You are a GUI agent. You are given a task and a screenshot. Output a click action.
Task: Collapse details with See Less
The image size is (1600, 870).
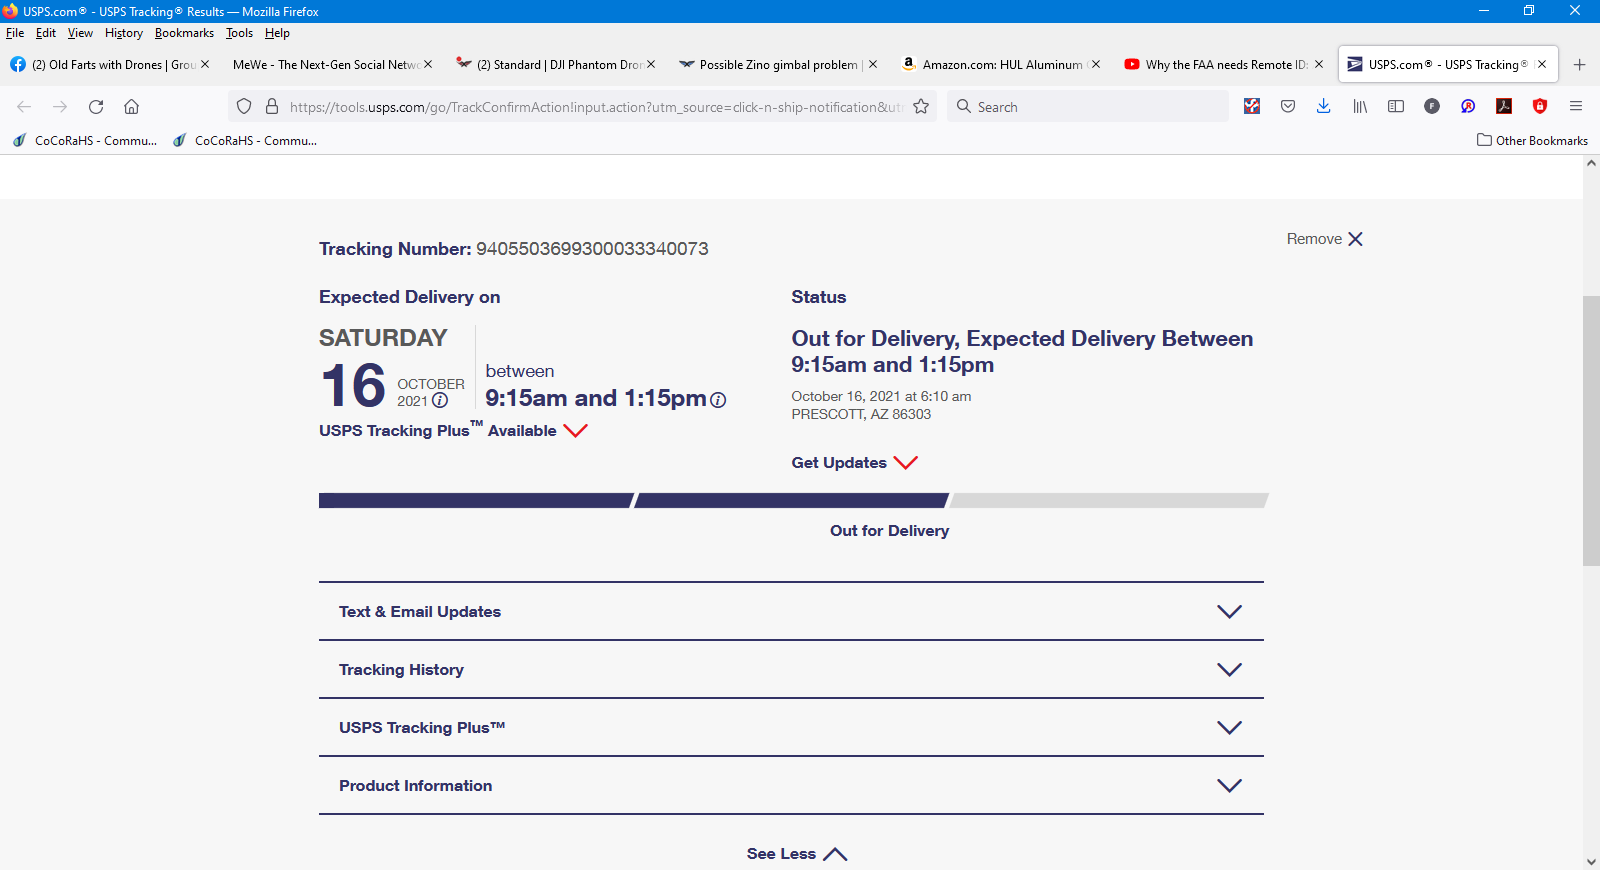[797, 854]
